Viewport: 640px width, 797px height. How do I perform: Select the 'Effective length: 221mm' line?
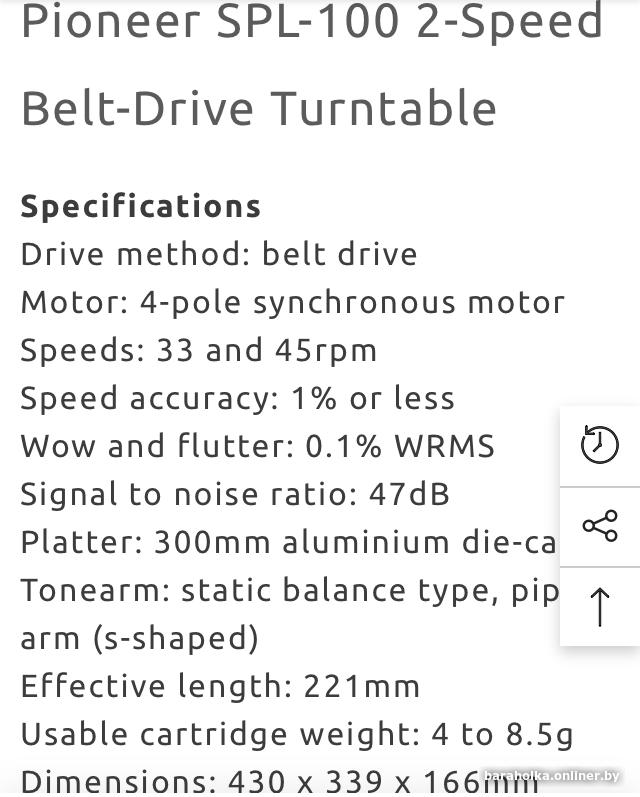[220, 686]
